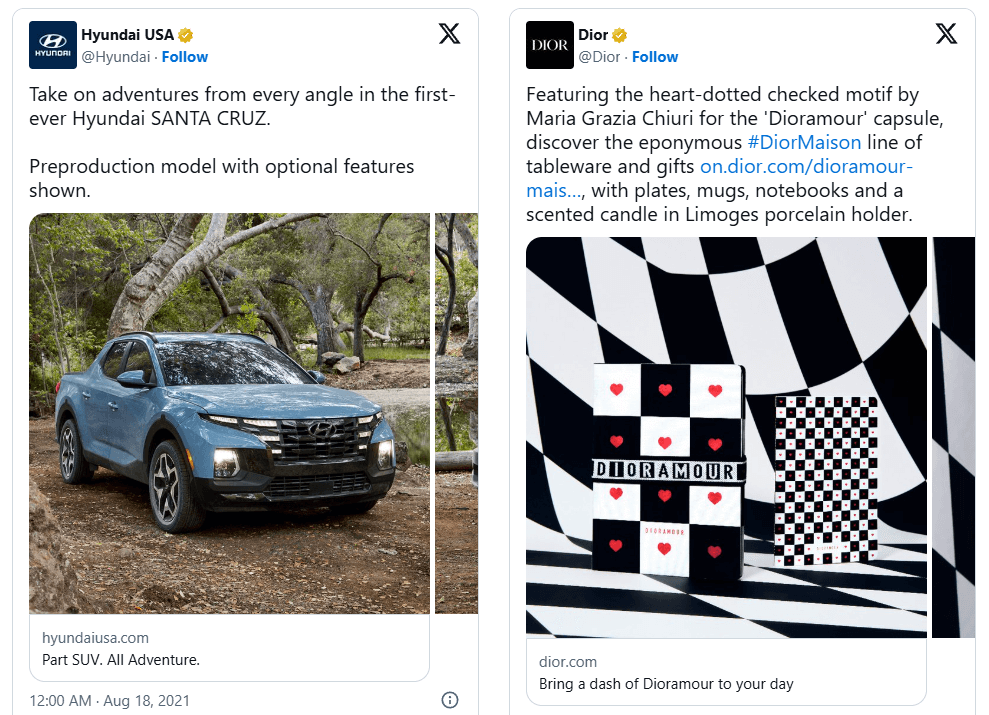Viewport: 989px width, 715px height.
Task: Open the dior.com link card
Action: 726,672
